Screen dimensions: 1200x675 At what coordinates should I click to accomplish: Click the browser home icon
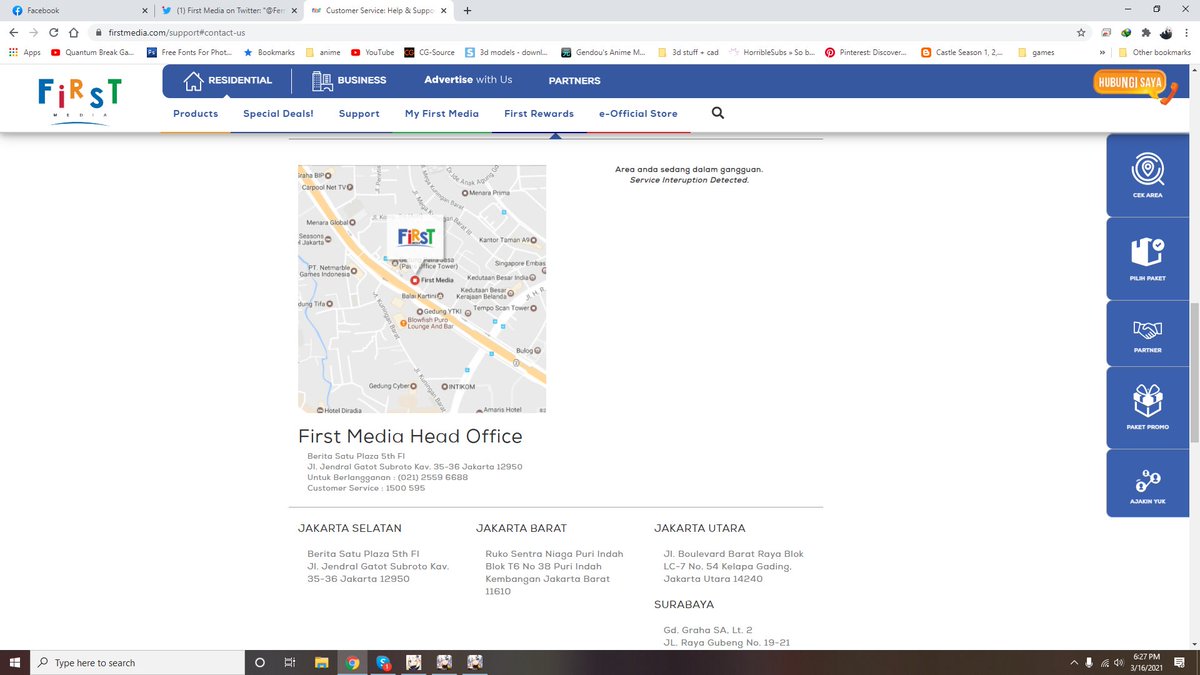(x=75, y=32)
